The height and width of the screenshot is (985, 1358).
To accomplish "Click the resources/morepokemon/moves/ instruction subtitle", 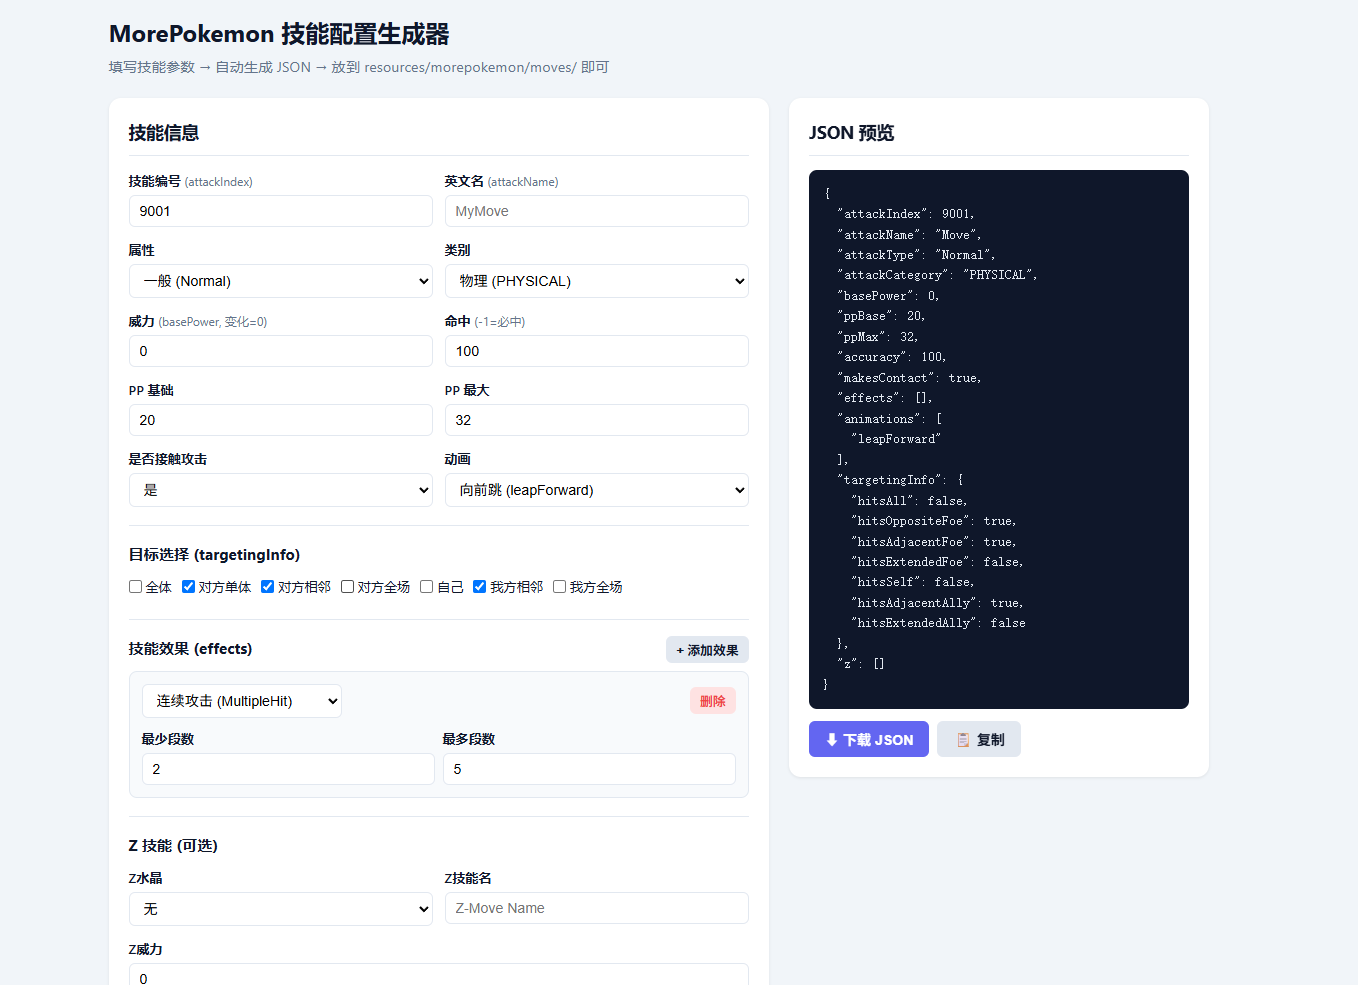I will coord(359,67).
